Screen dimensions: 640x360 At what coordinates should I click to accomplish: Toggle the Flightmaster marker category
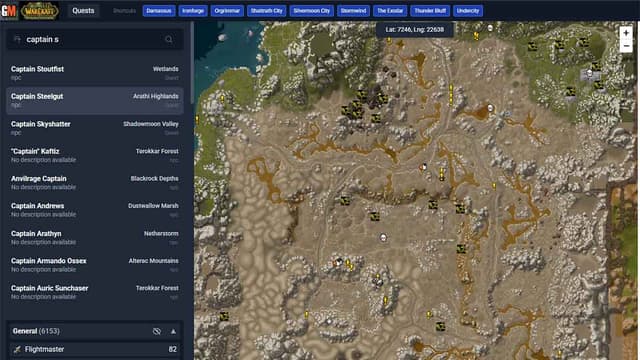(x=94, y=349)
